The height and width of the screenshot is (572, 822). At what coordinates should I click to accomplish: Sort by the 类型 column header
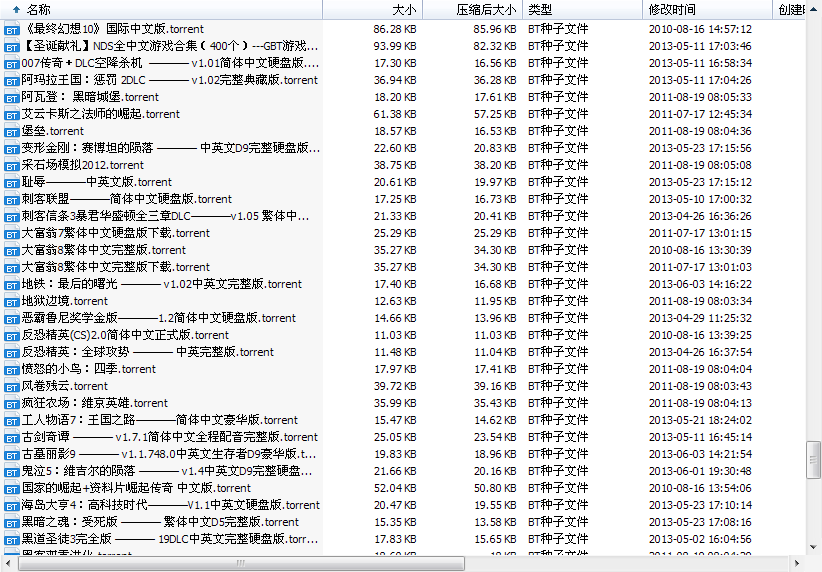tap(582, 9)
